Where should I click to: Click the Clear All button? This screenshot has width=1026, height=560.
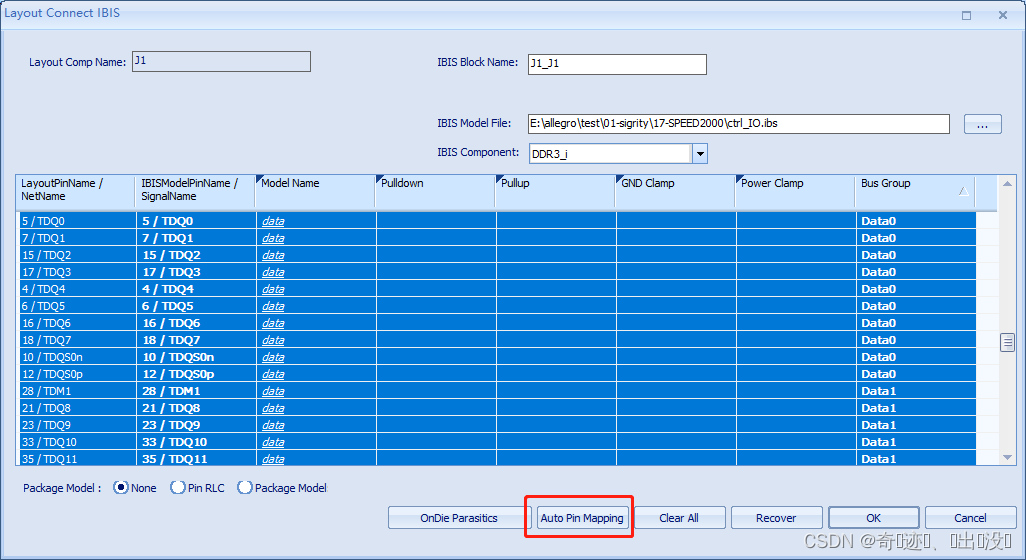click(679, 517)
